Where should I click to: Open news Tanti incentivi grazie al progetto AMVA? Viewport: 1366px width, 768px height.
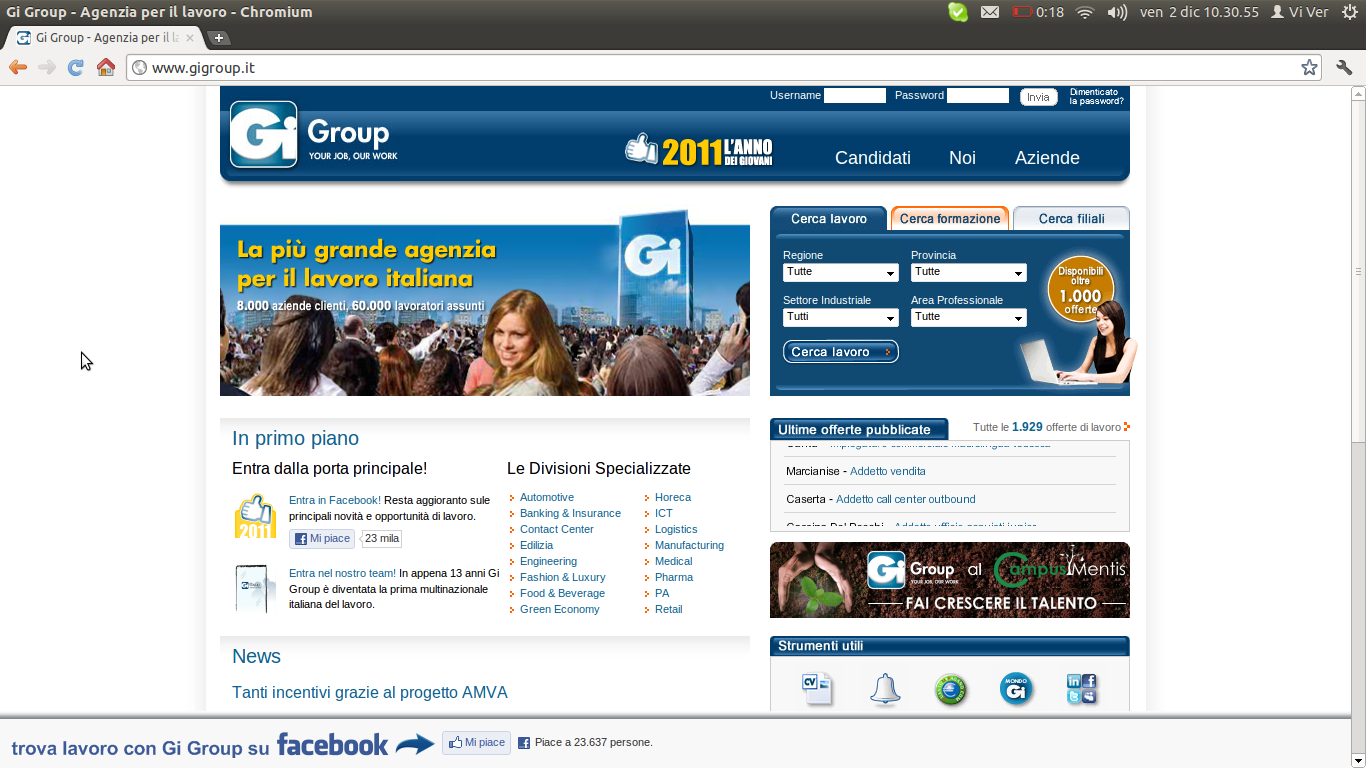pos(369,692)
